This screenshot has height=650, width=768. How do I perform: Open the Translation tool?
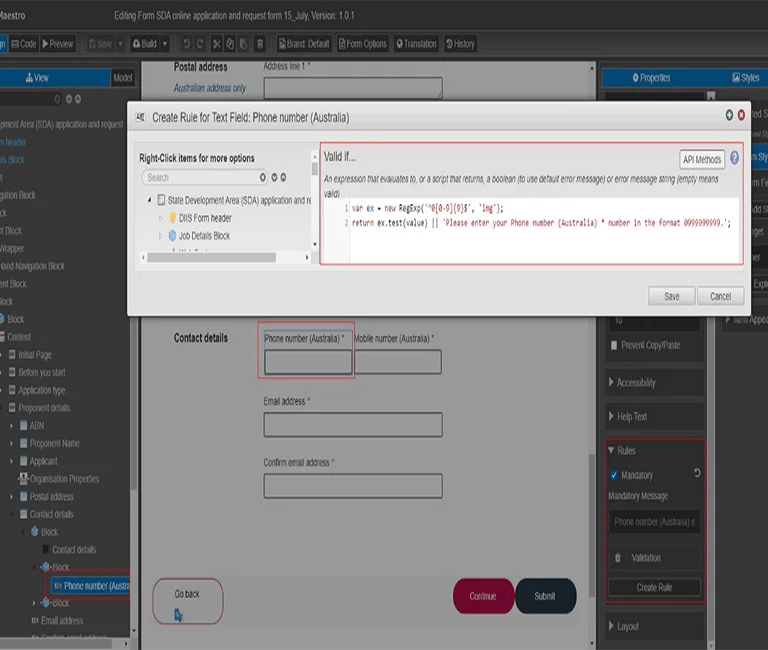416,44
